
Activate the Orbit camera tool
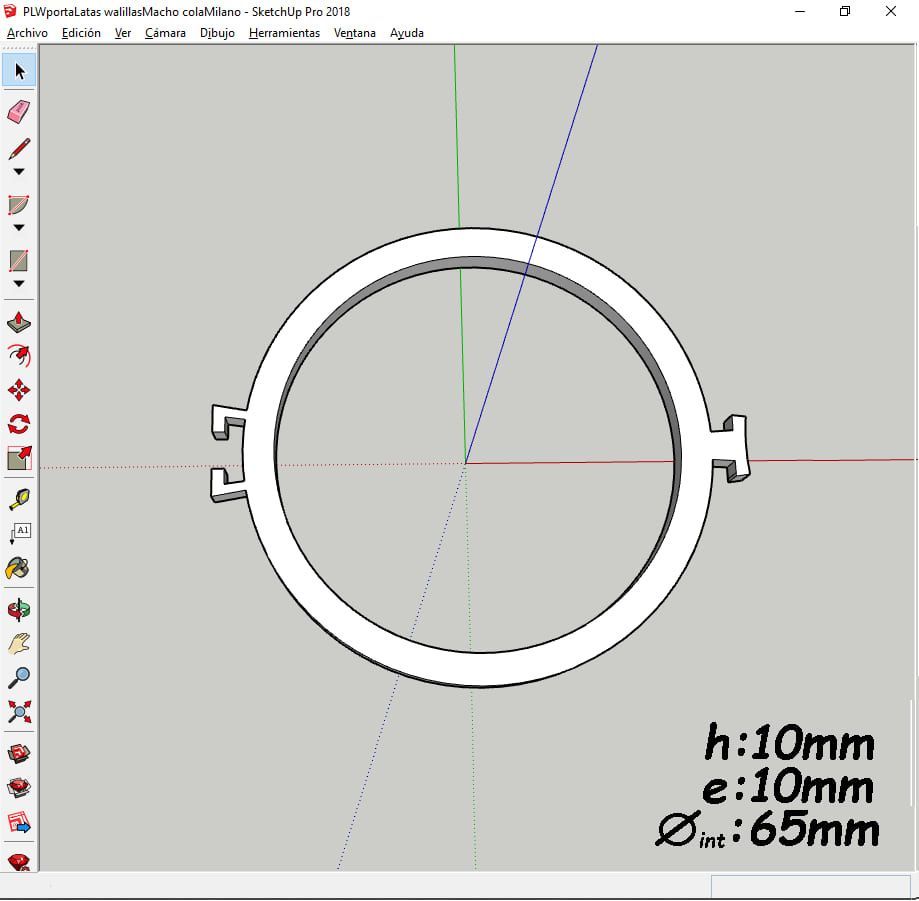(19, 609)
